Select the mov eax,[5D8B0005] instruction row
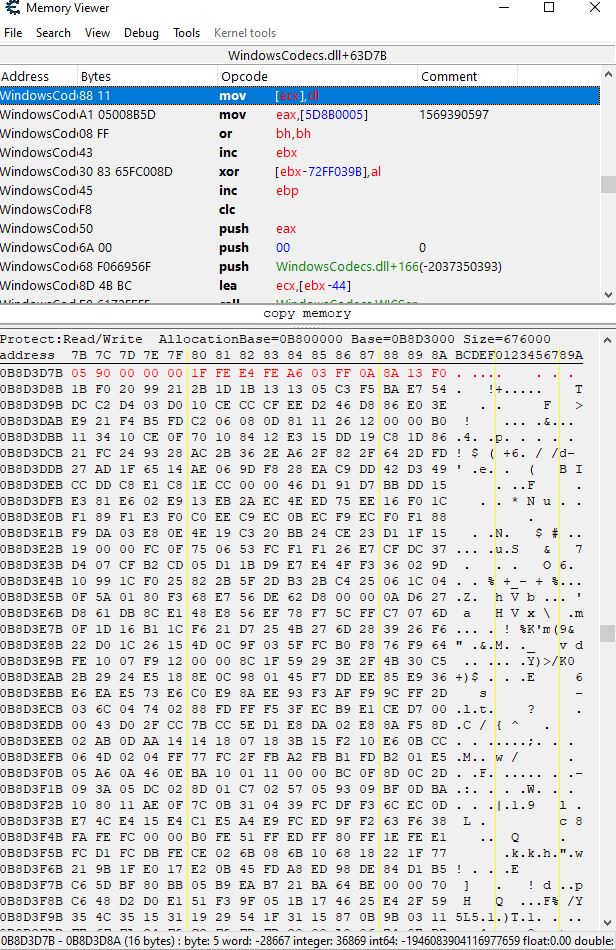The width and height of the screenshot is (616, 950). point(300,115)
